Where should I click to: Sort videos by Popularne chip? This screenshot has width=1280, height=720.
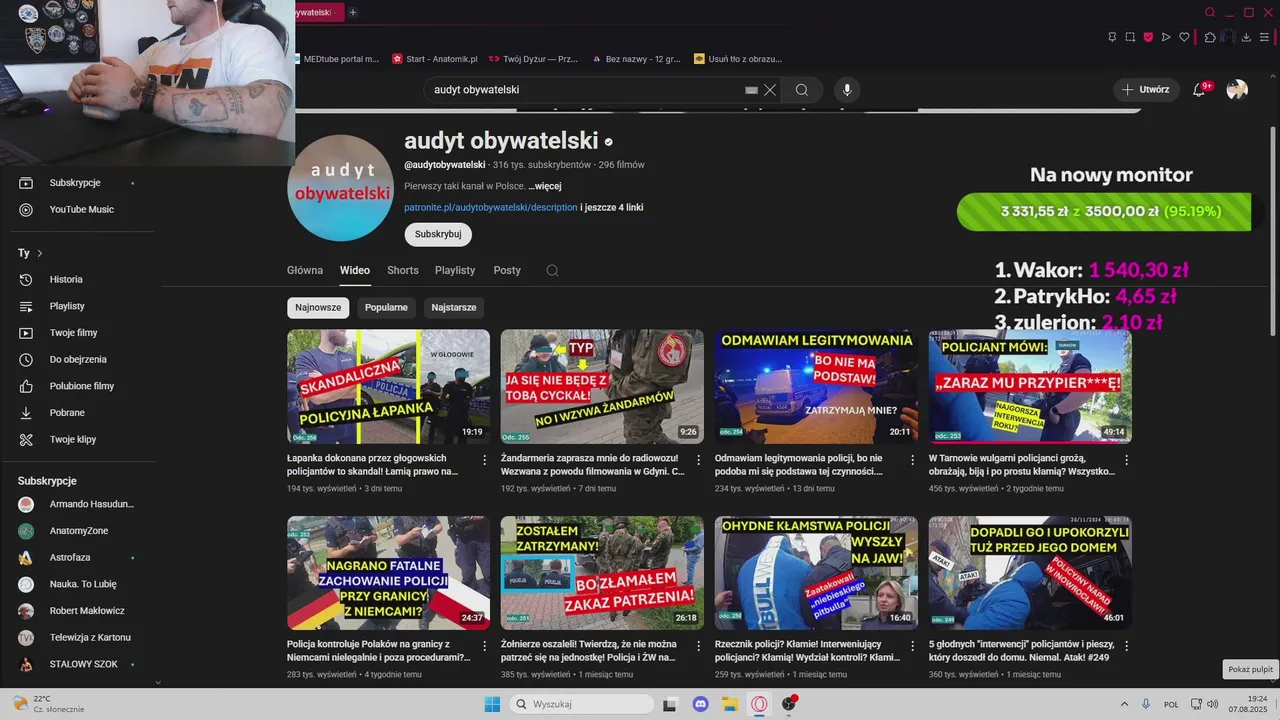click(x=386, y=307)
